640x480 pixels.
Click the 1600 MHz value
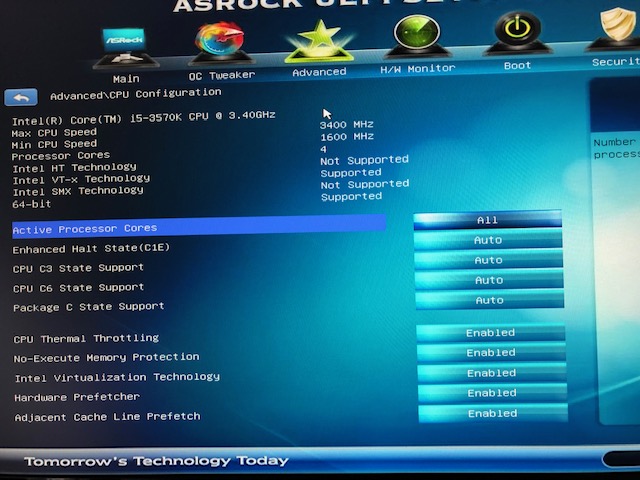pyautogui.click(x=347, y=136)
